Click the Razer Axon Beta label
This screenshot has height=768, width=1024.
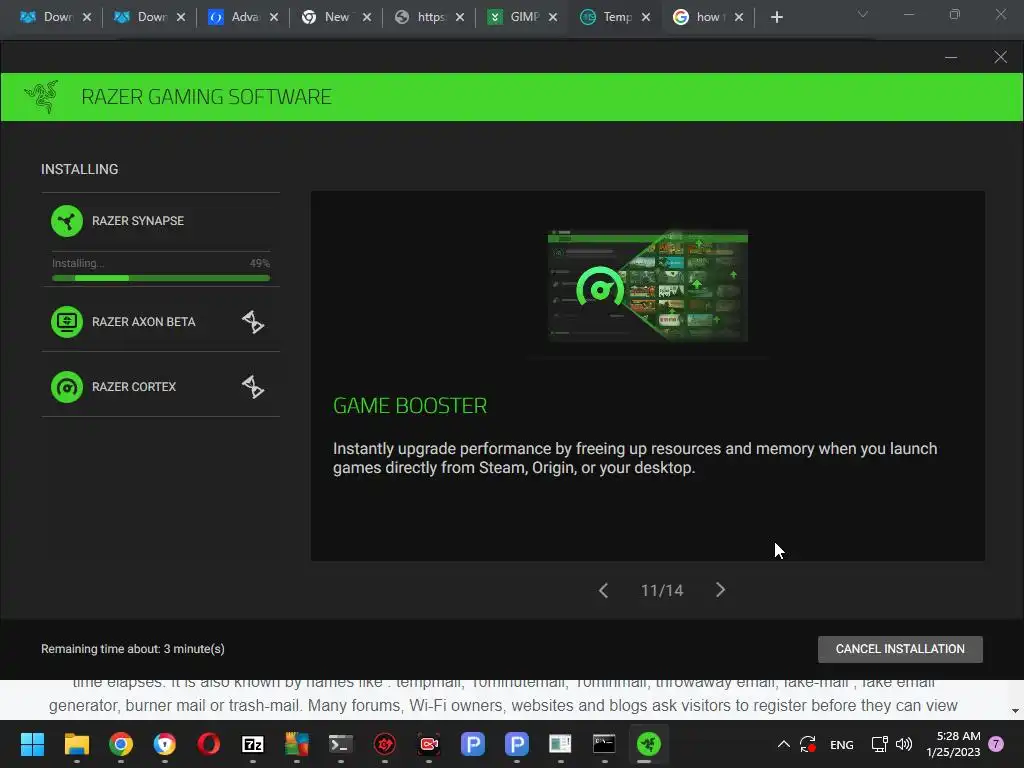tap(144, 322)
